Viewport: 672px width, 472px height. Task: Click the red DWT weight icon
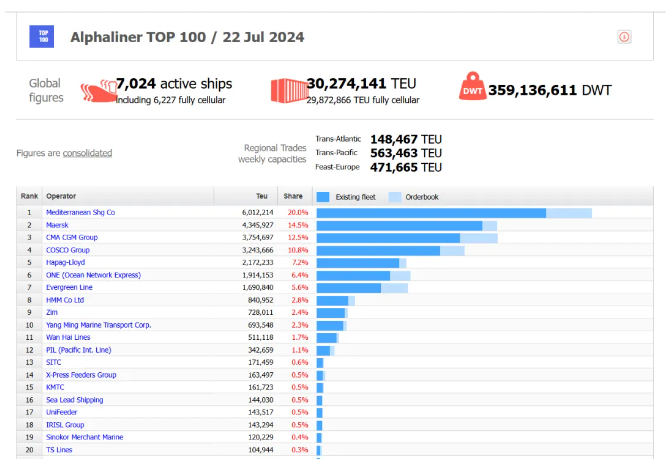pos(472,86)
